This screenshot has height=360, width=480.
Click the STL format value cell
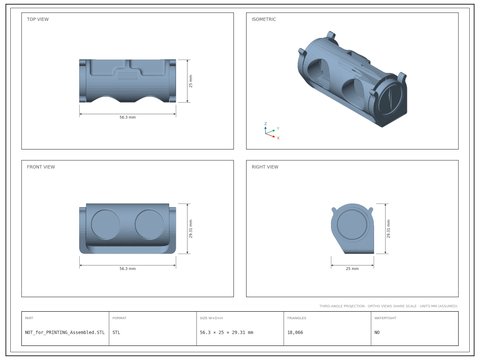tap(116, 332)
